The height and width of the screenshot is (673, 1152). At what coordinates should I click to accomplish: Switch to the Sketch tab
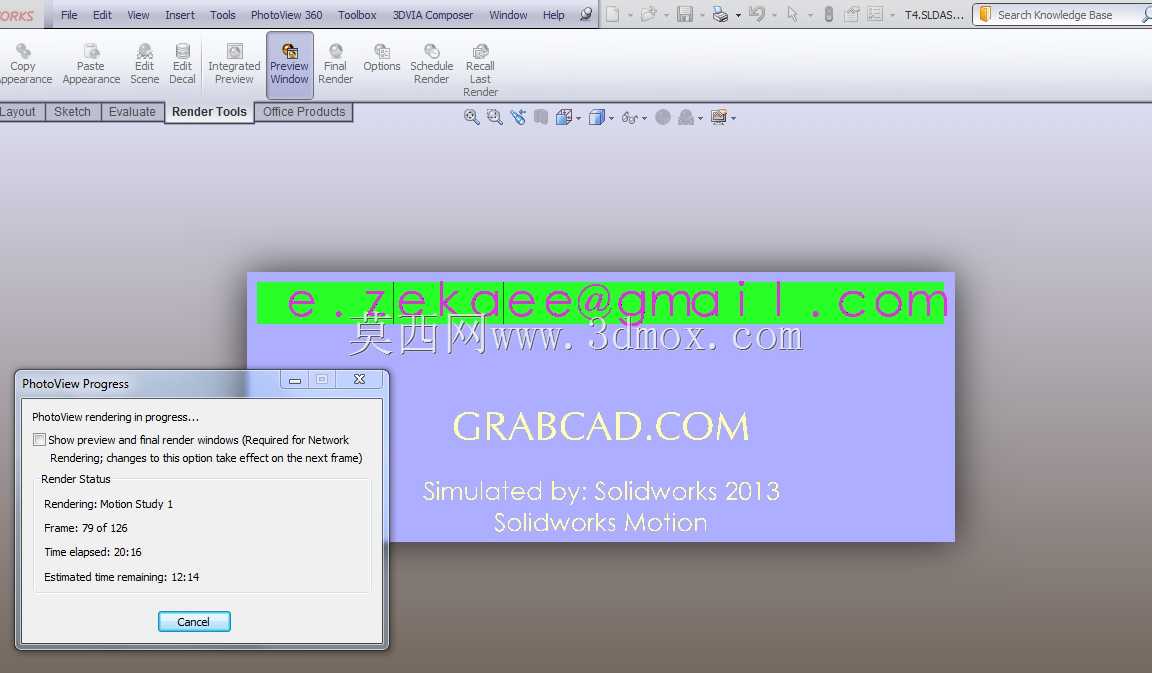pos(72,112)
